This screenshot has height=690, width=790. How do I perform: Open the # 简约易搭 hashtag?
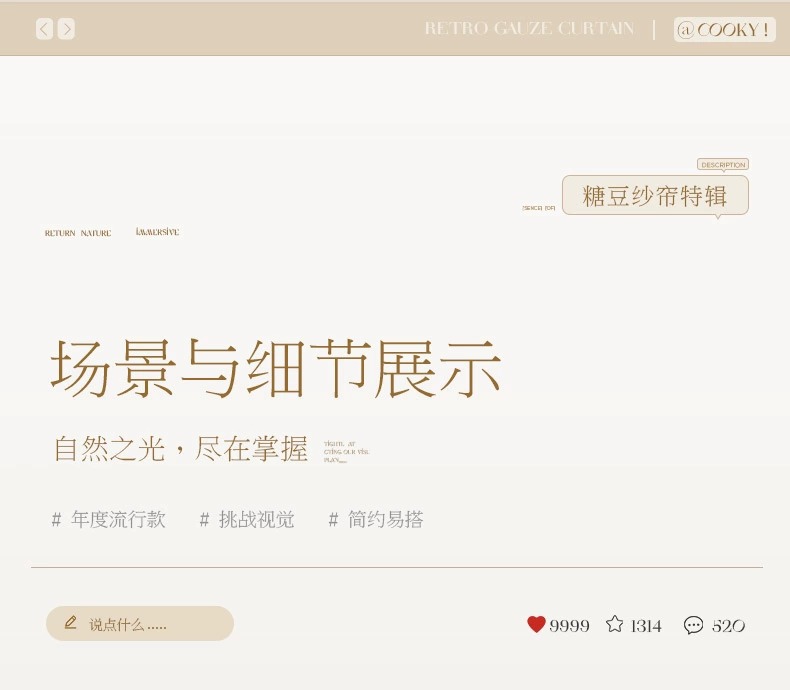point(376,519)
